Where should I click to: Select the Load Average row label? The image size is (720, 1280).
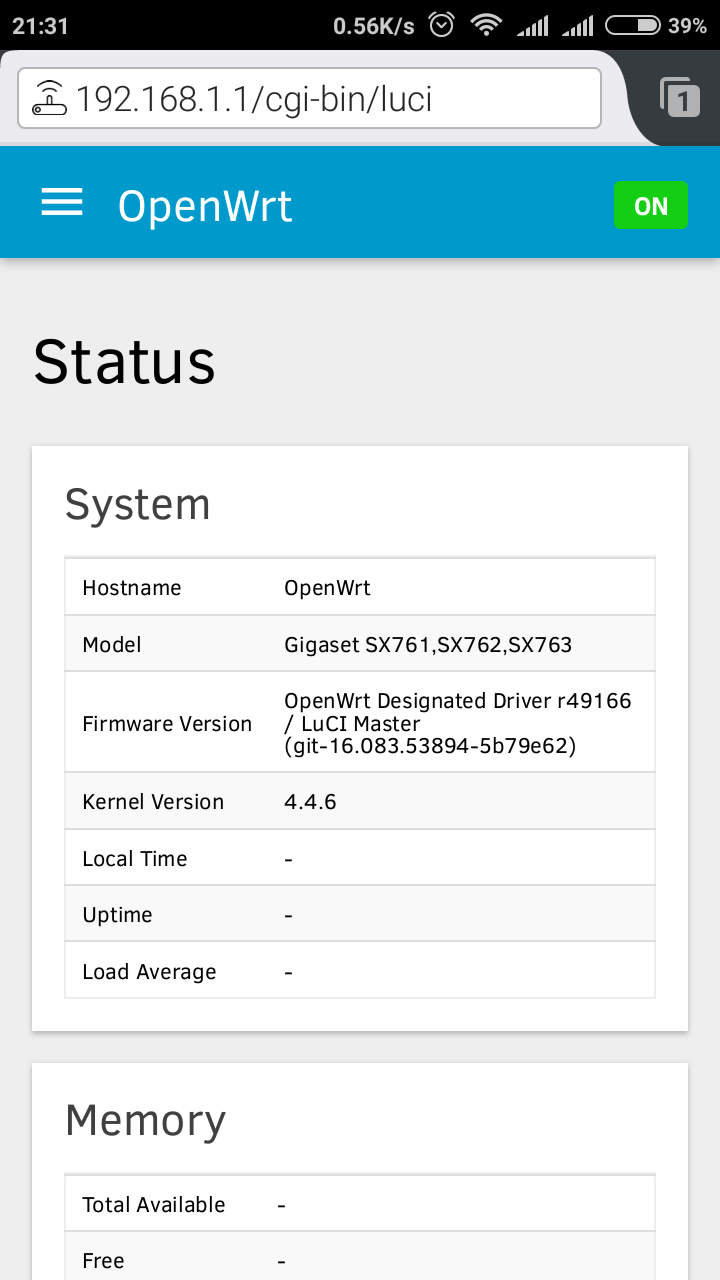149,972
